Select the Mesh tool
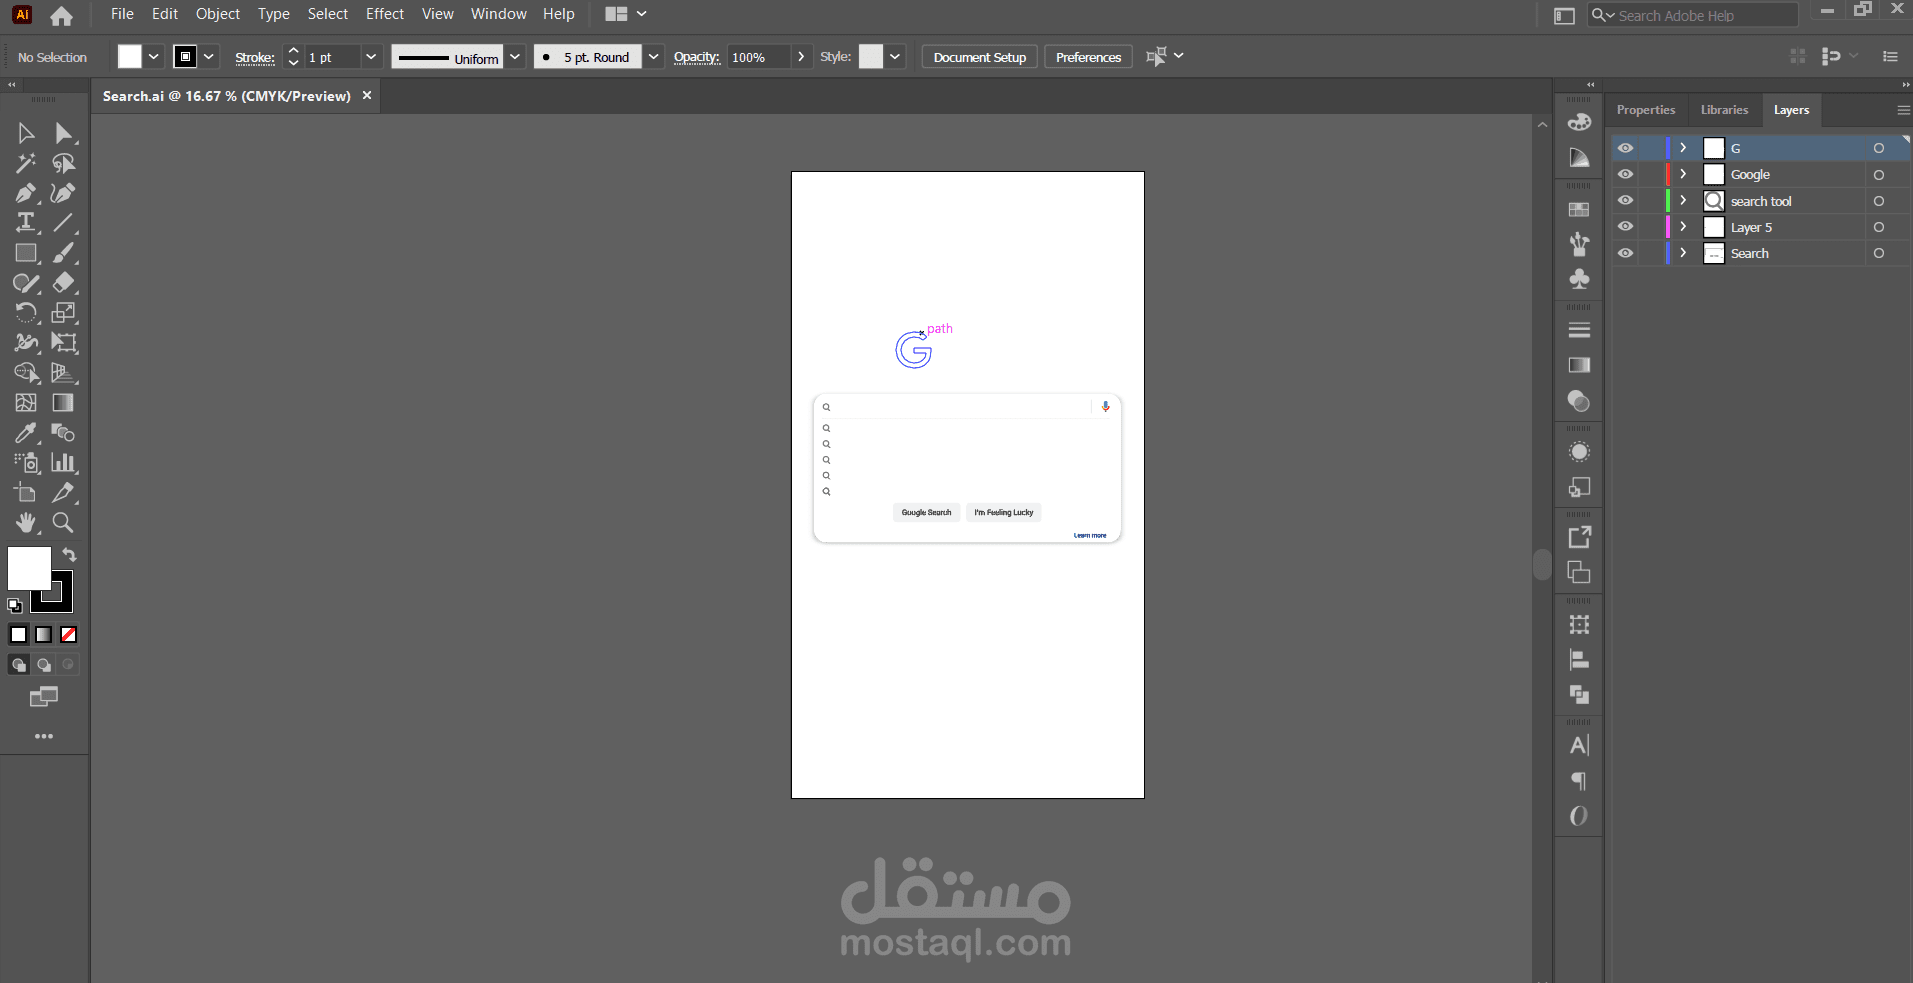The image size is (1913, 983). [x=26, y=403]
